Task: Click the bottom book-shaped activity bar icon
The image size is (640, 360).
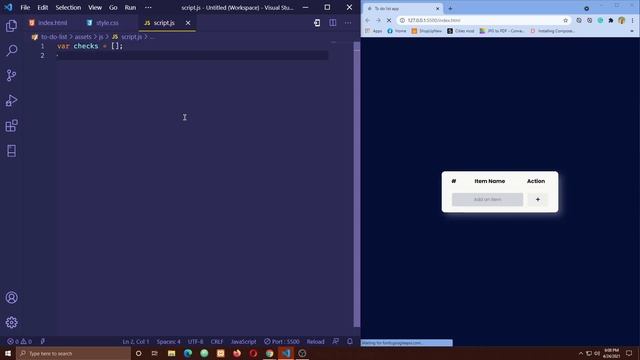Action: click(x=11, y=151)
